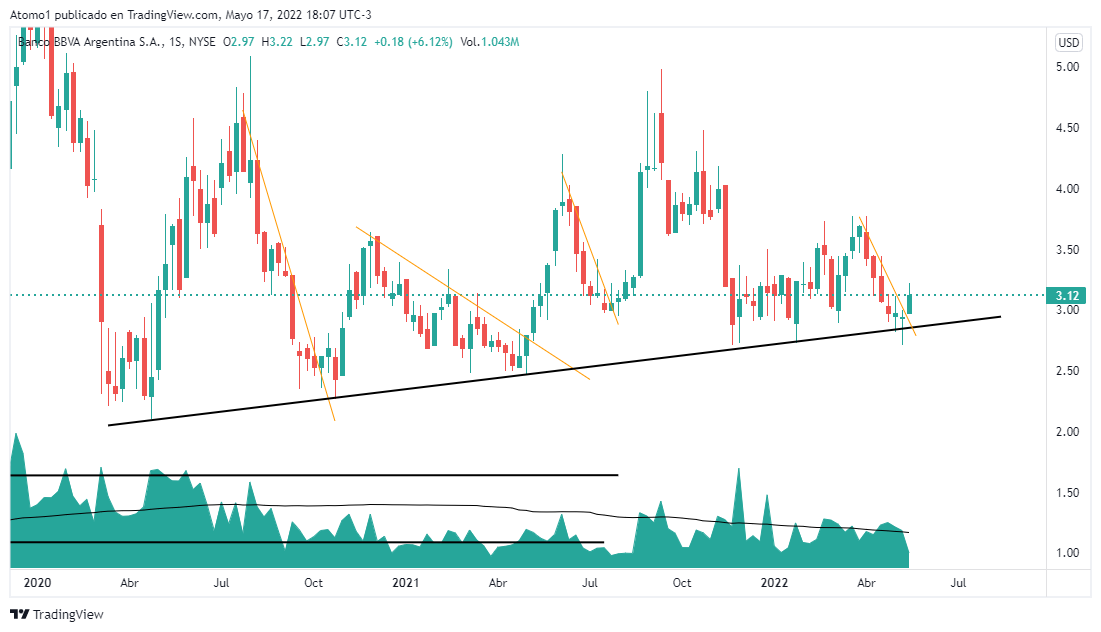1101x632 pixels.
Task: Click the 5.00 price axis label
Action: click(1067, 67)
